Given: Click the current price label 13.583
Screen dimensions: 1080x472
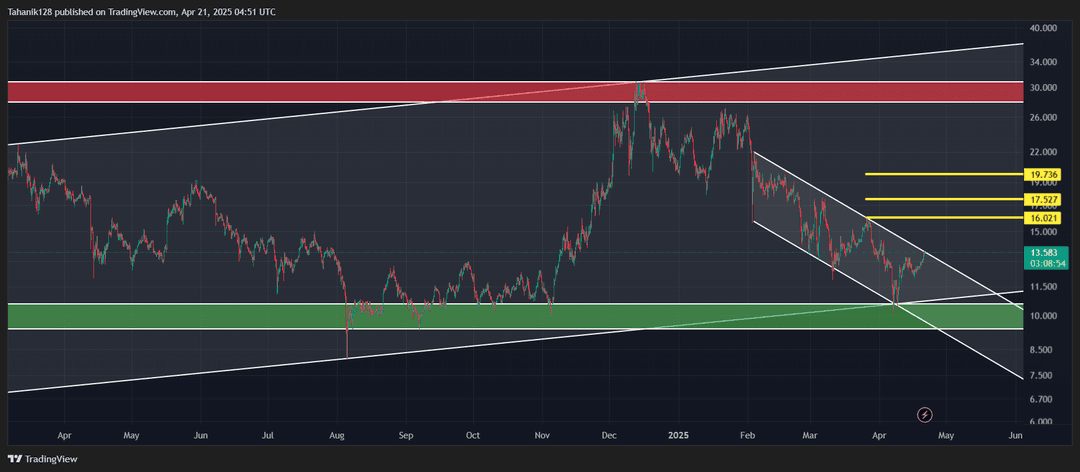Looking at the screenshot, I should click(x=1044, y=252).
